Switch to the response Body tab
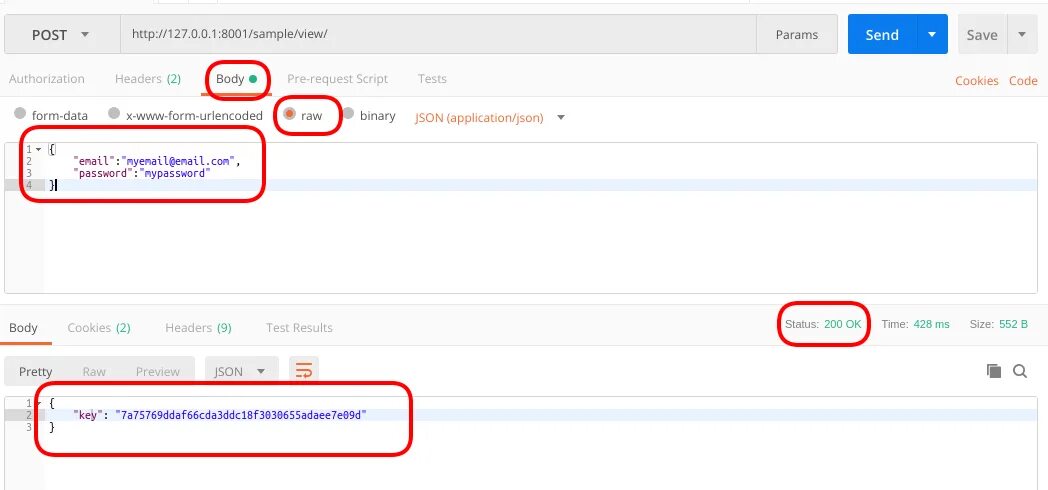Viewport: 1048px width, 490px height. pos(23,328)
